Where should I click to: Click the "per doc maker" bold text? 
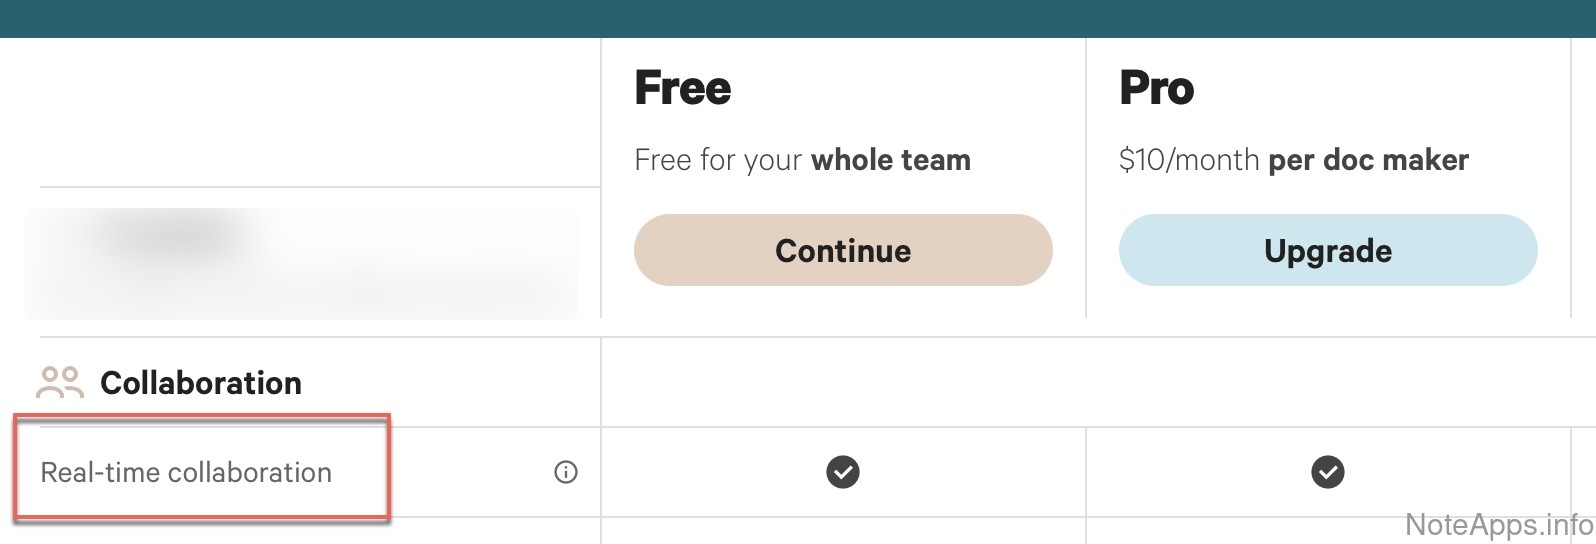(1369, 160)
